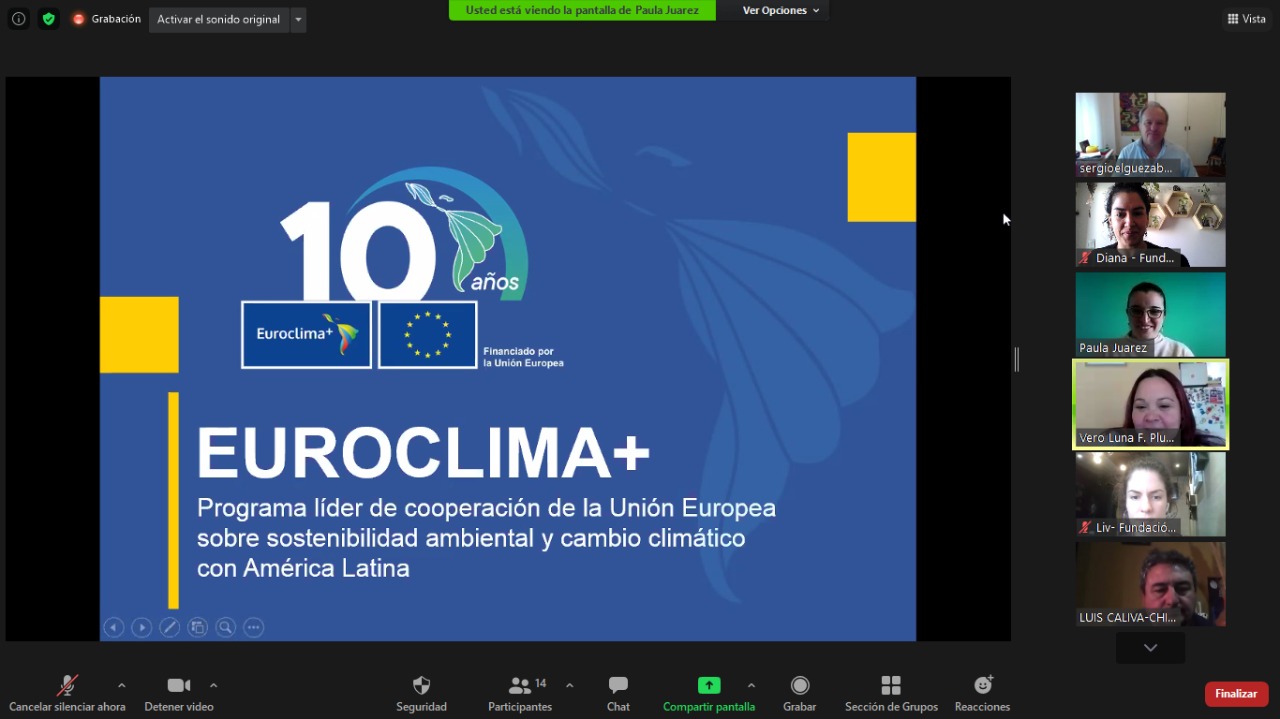This screenshot has height=719, width=1280.
Task: Click the zoom magnifier icon on slide
Action: [x=226, y=627]
